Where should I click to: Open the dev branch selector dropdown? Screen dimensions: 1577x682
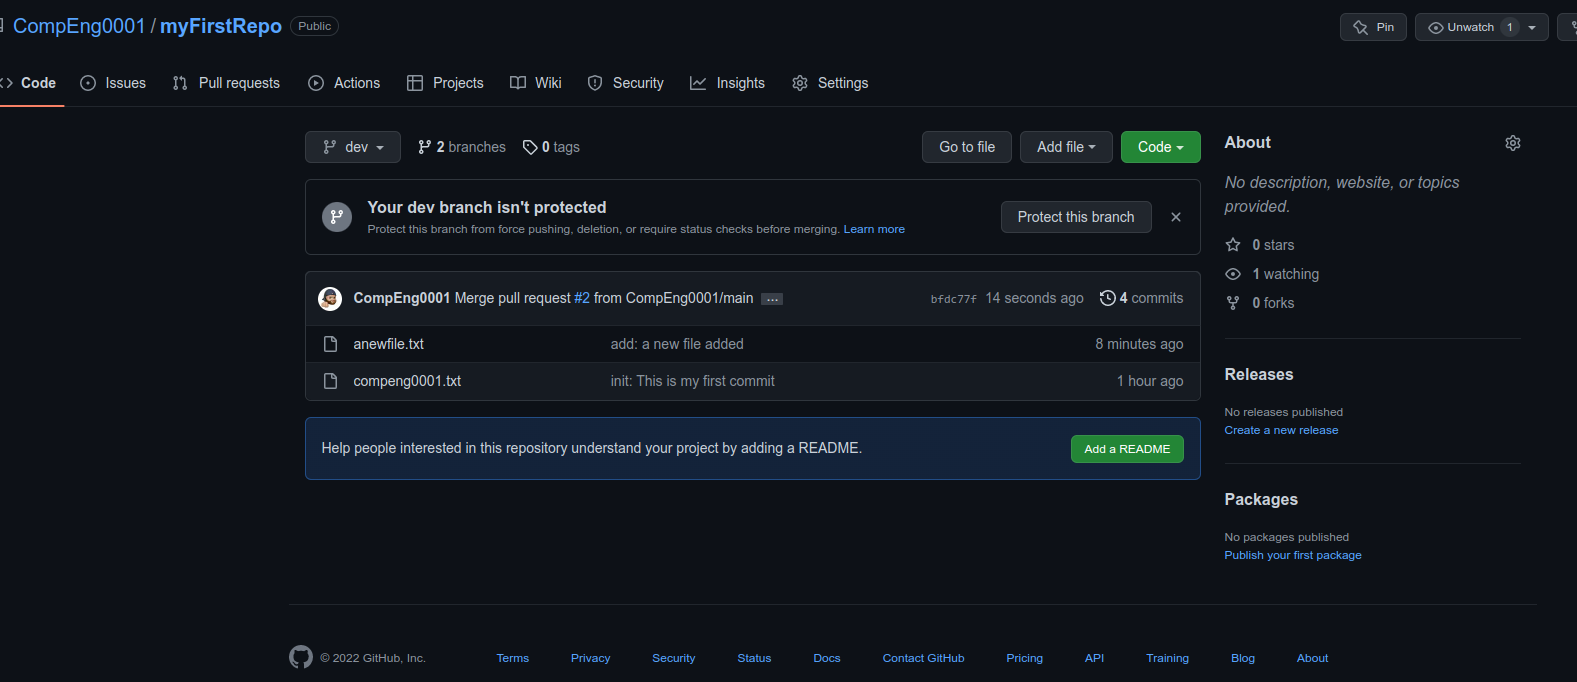point(353,147)
